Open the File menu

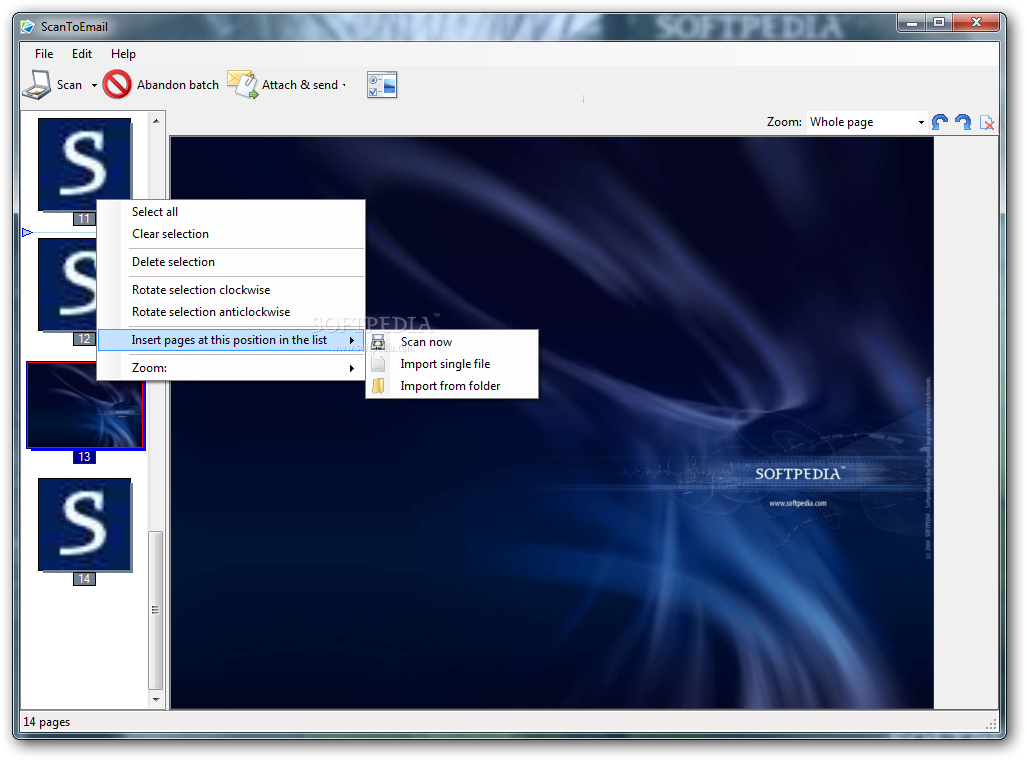click(x=44, y=54)
